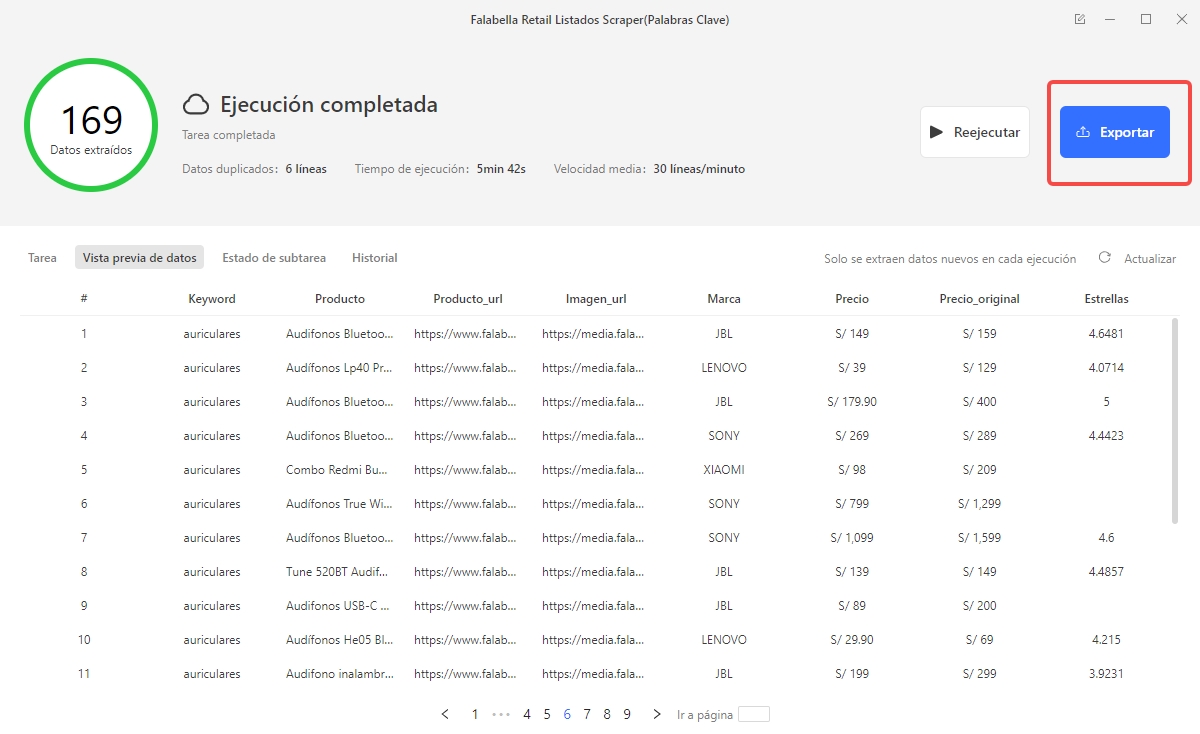Go to page 1 of results

(474, 714)
